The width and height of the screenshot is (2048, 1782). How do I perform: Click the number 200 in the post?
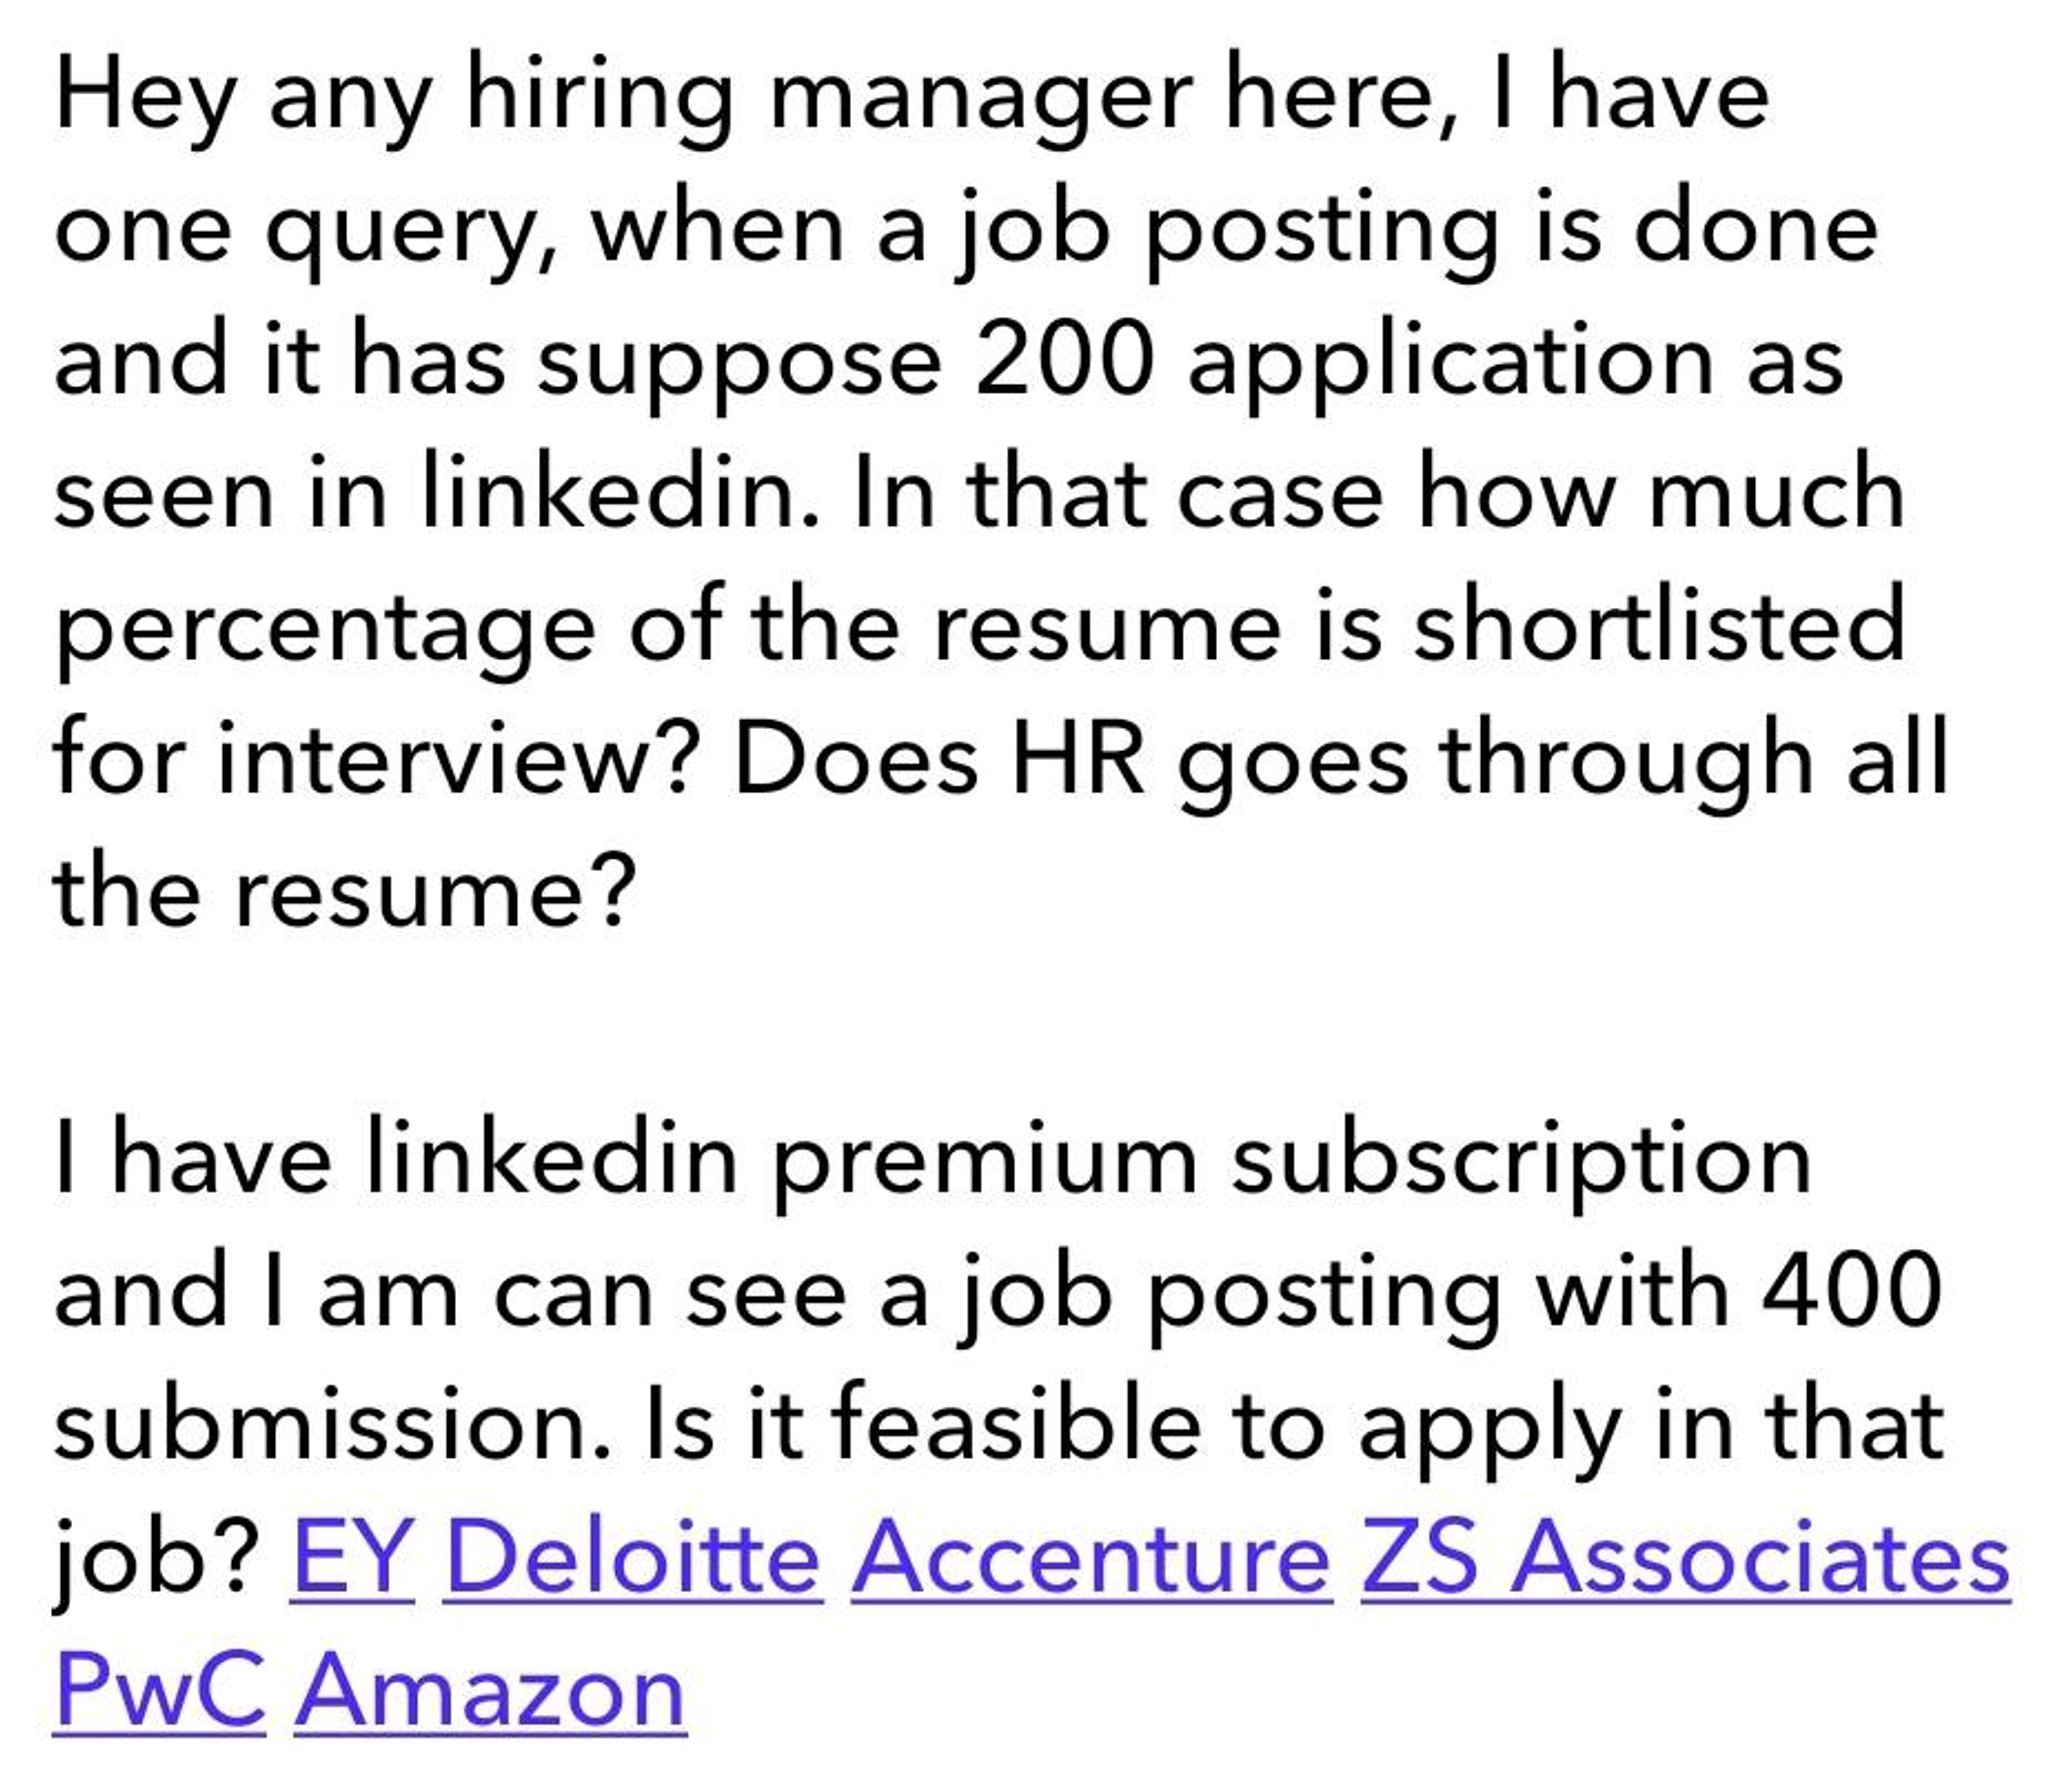[x=1064, y=358]
